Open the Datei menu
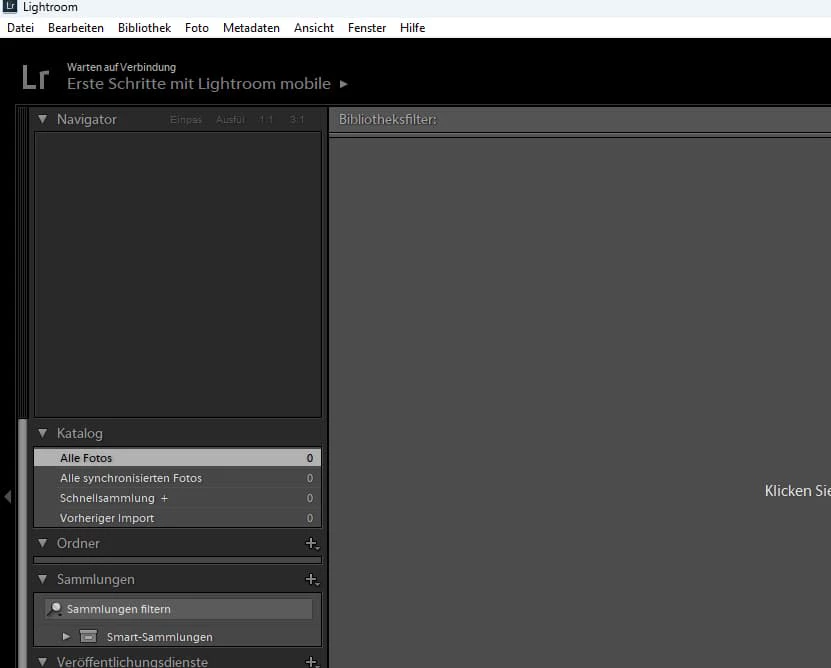 tap(21, 28)
